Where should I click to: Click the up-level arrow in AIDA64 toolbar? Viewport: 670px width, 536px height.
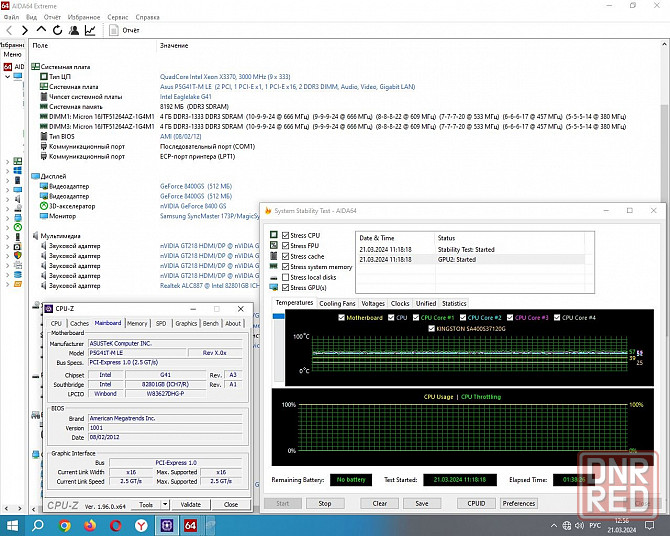(40, 31)
